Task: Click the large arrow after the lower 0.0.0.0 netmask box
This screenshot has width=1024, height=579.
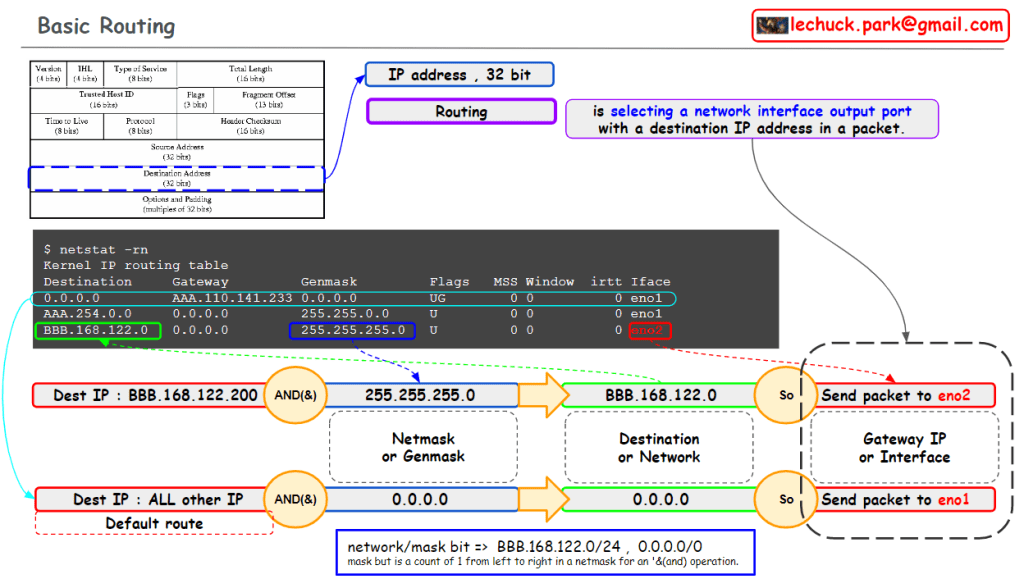Action: [x=539, y=499]
